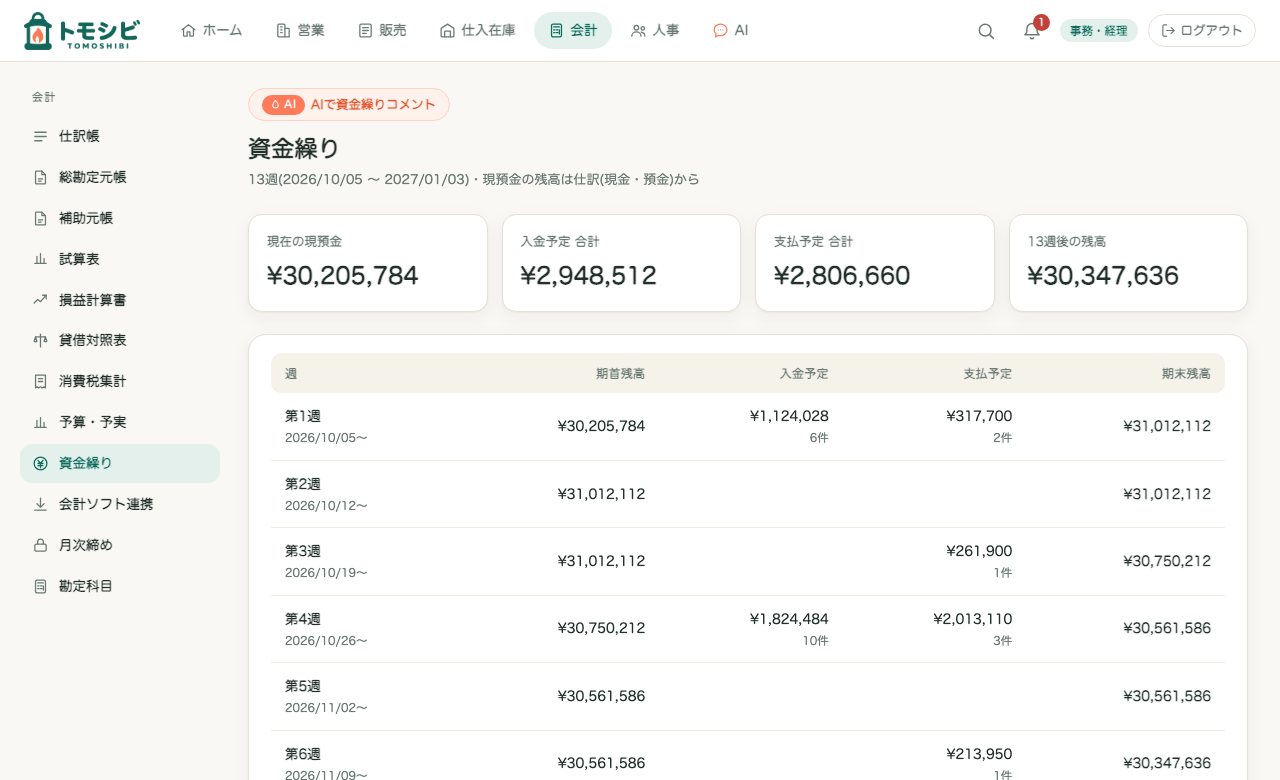Click the 第1週 row label

tap(303, 416)
